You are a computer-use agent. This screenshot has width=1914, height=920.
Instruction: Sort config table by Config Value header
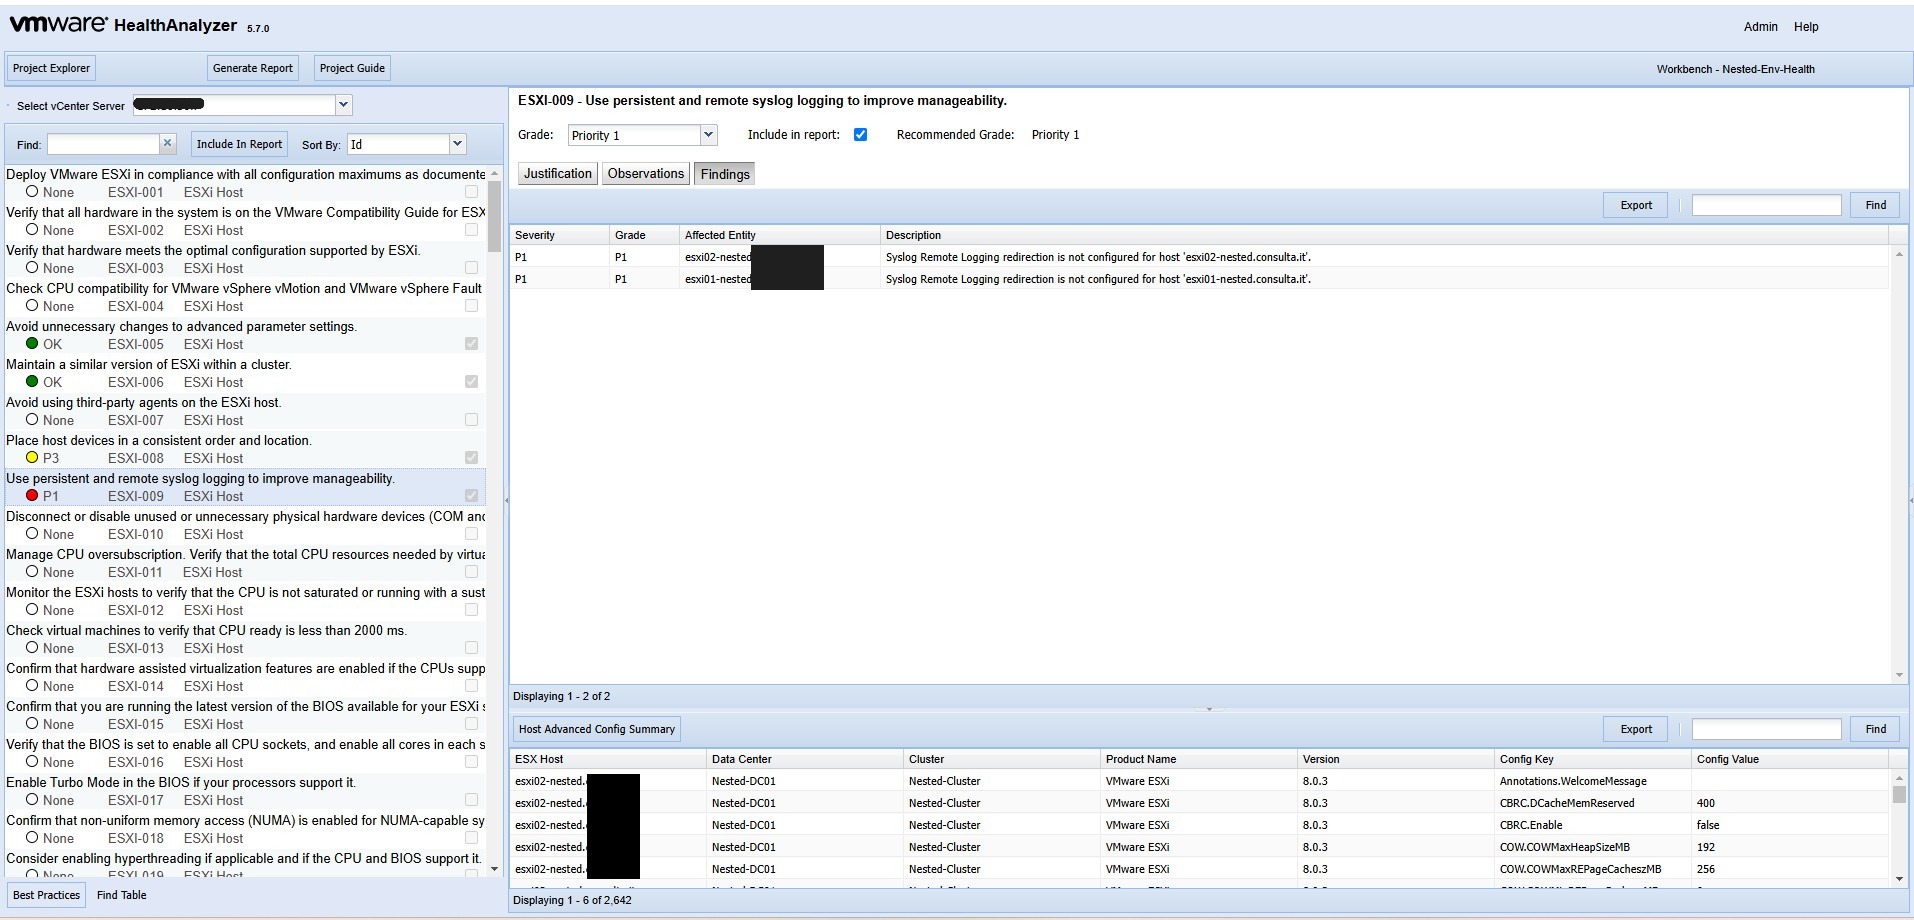tap(1789, 759)
